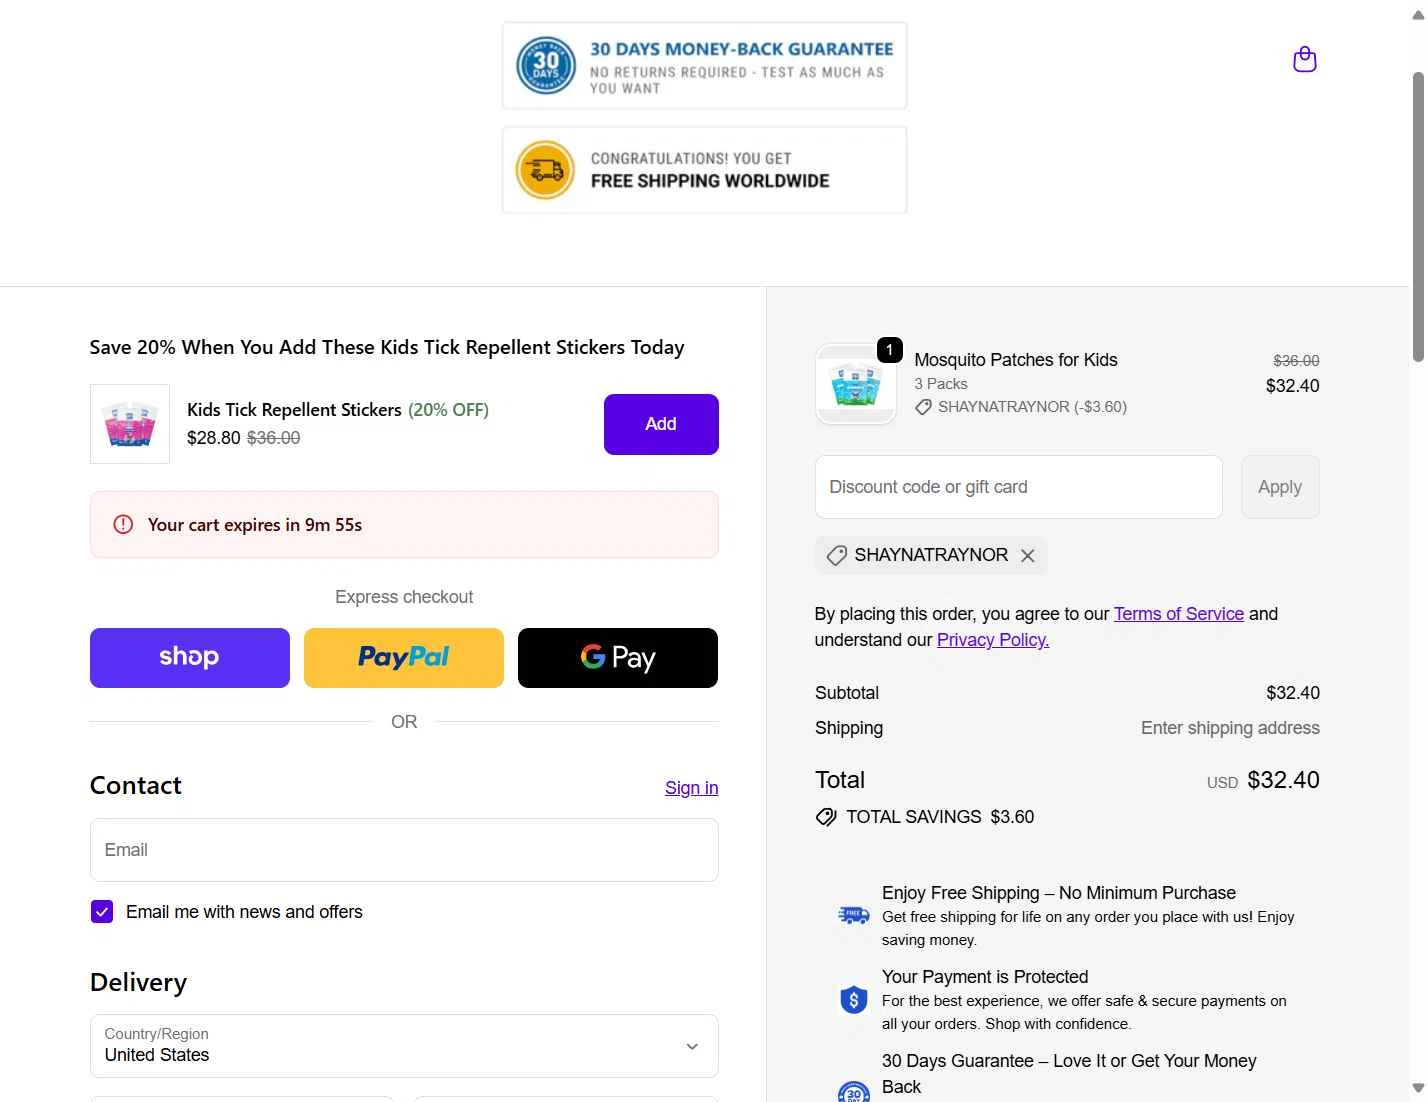Open the shopping bag cart icon
This screenshot has width=1428, height=1102.
click(1304, 60)
